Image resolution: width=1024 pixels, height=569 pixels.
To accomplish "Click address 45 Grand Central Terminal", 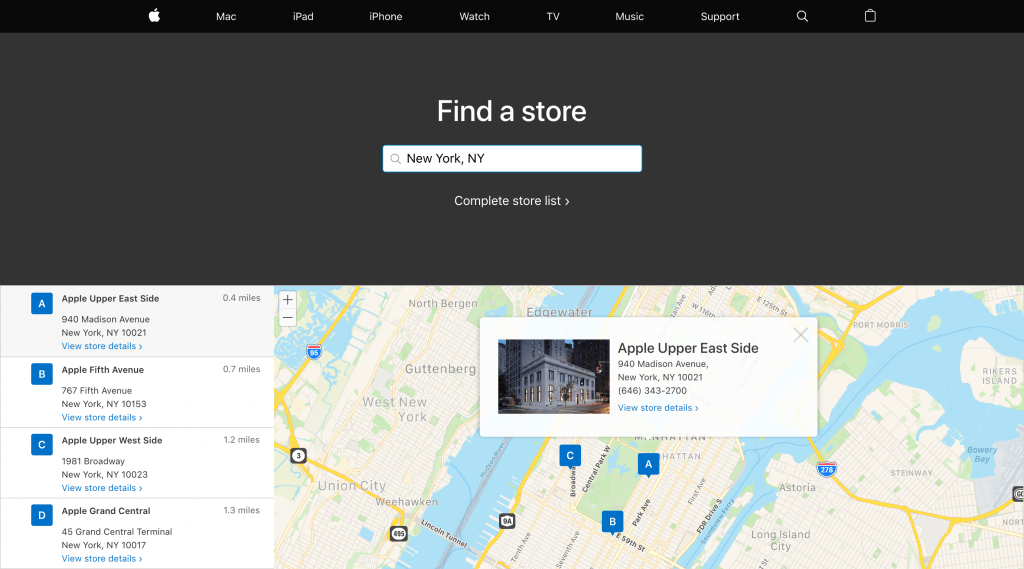I will [117, 532].
